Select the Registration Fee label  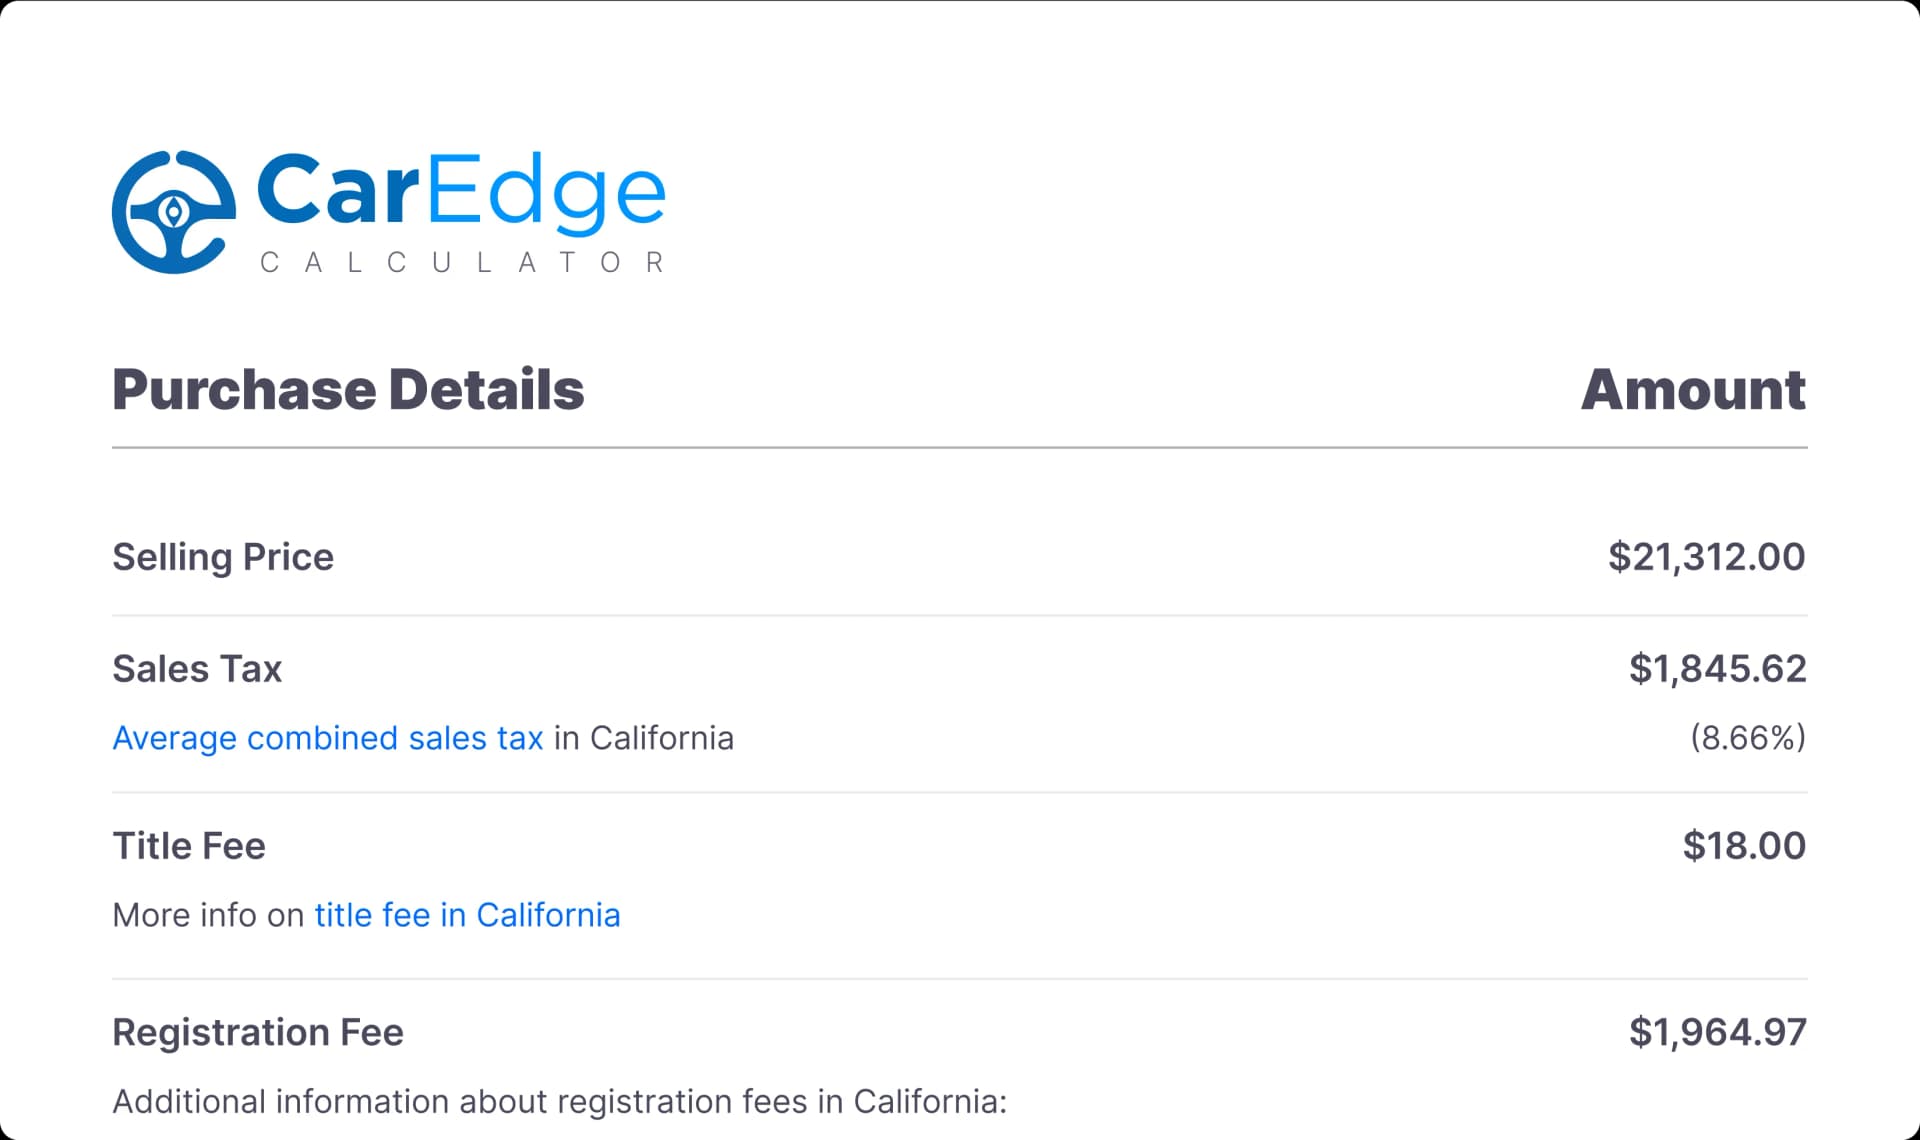(258, 1032)
